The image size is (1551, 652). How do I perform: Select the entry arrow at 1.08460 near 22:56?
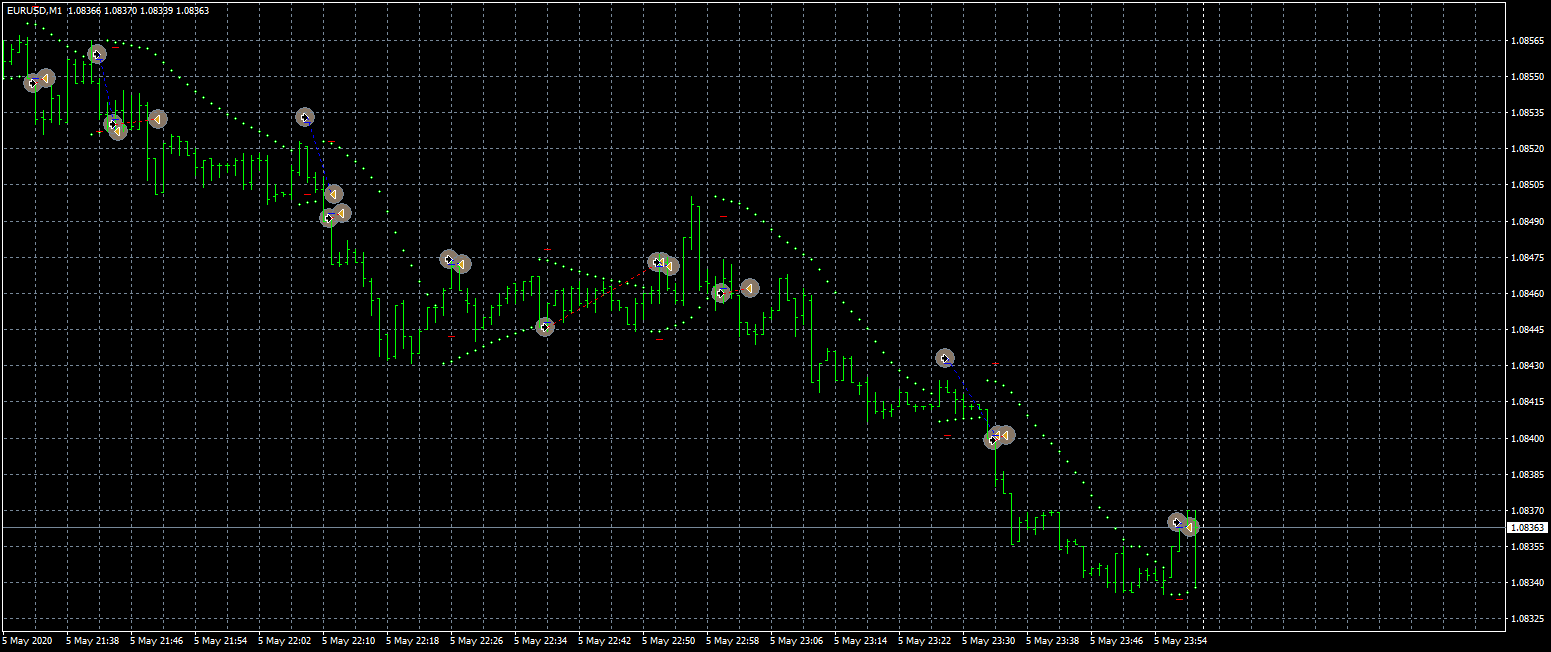click(x=721, y=293)
